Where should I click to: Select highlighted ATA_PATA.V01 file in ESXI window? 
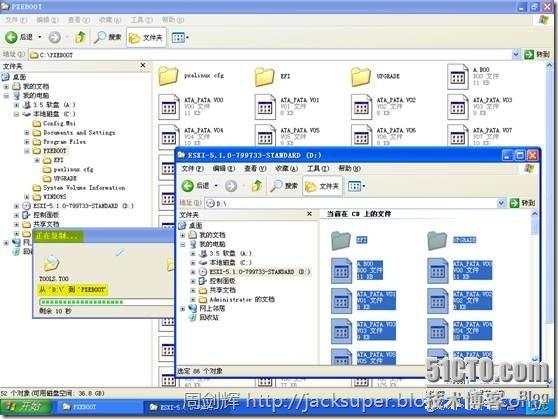coord(363,300)
